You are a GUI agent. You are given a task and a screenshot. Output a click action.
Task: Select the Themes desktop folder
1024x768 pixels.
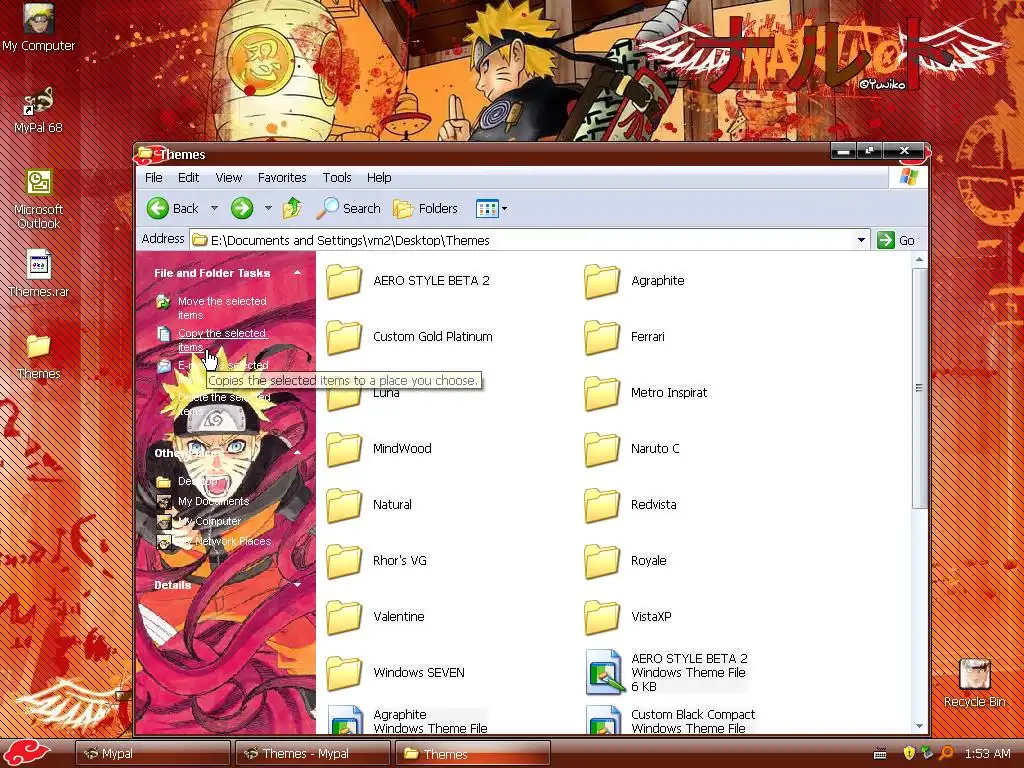(x=39, y=356)
